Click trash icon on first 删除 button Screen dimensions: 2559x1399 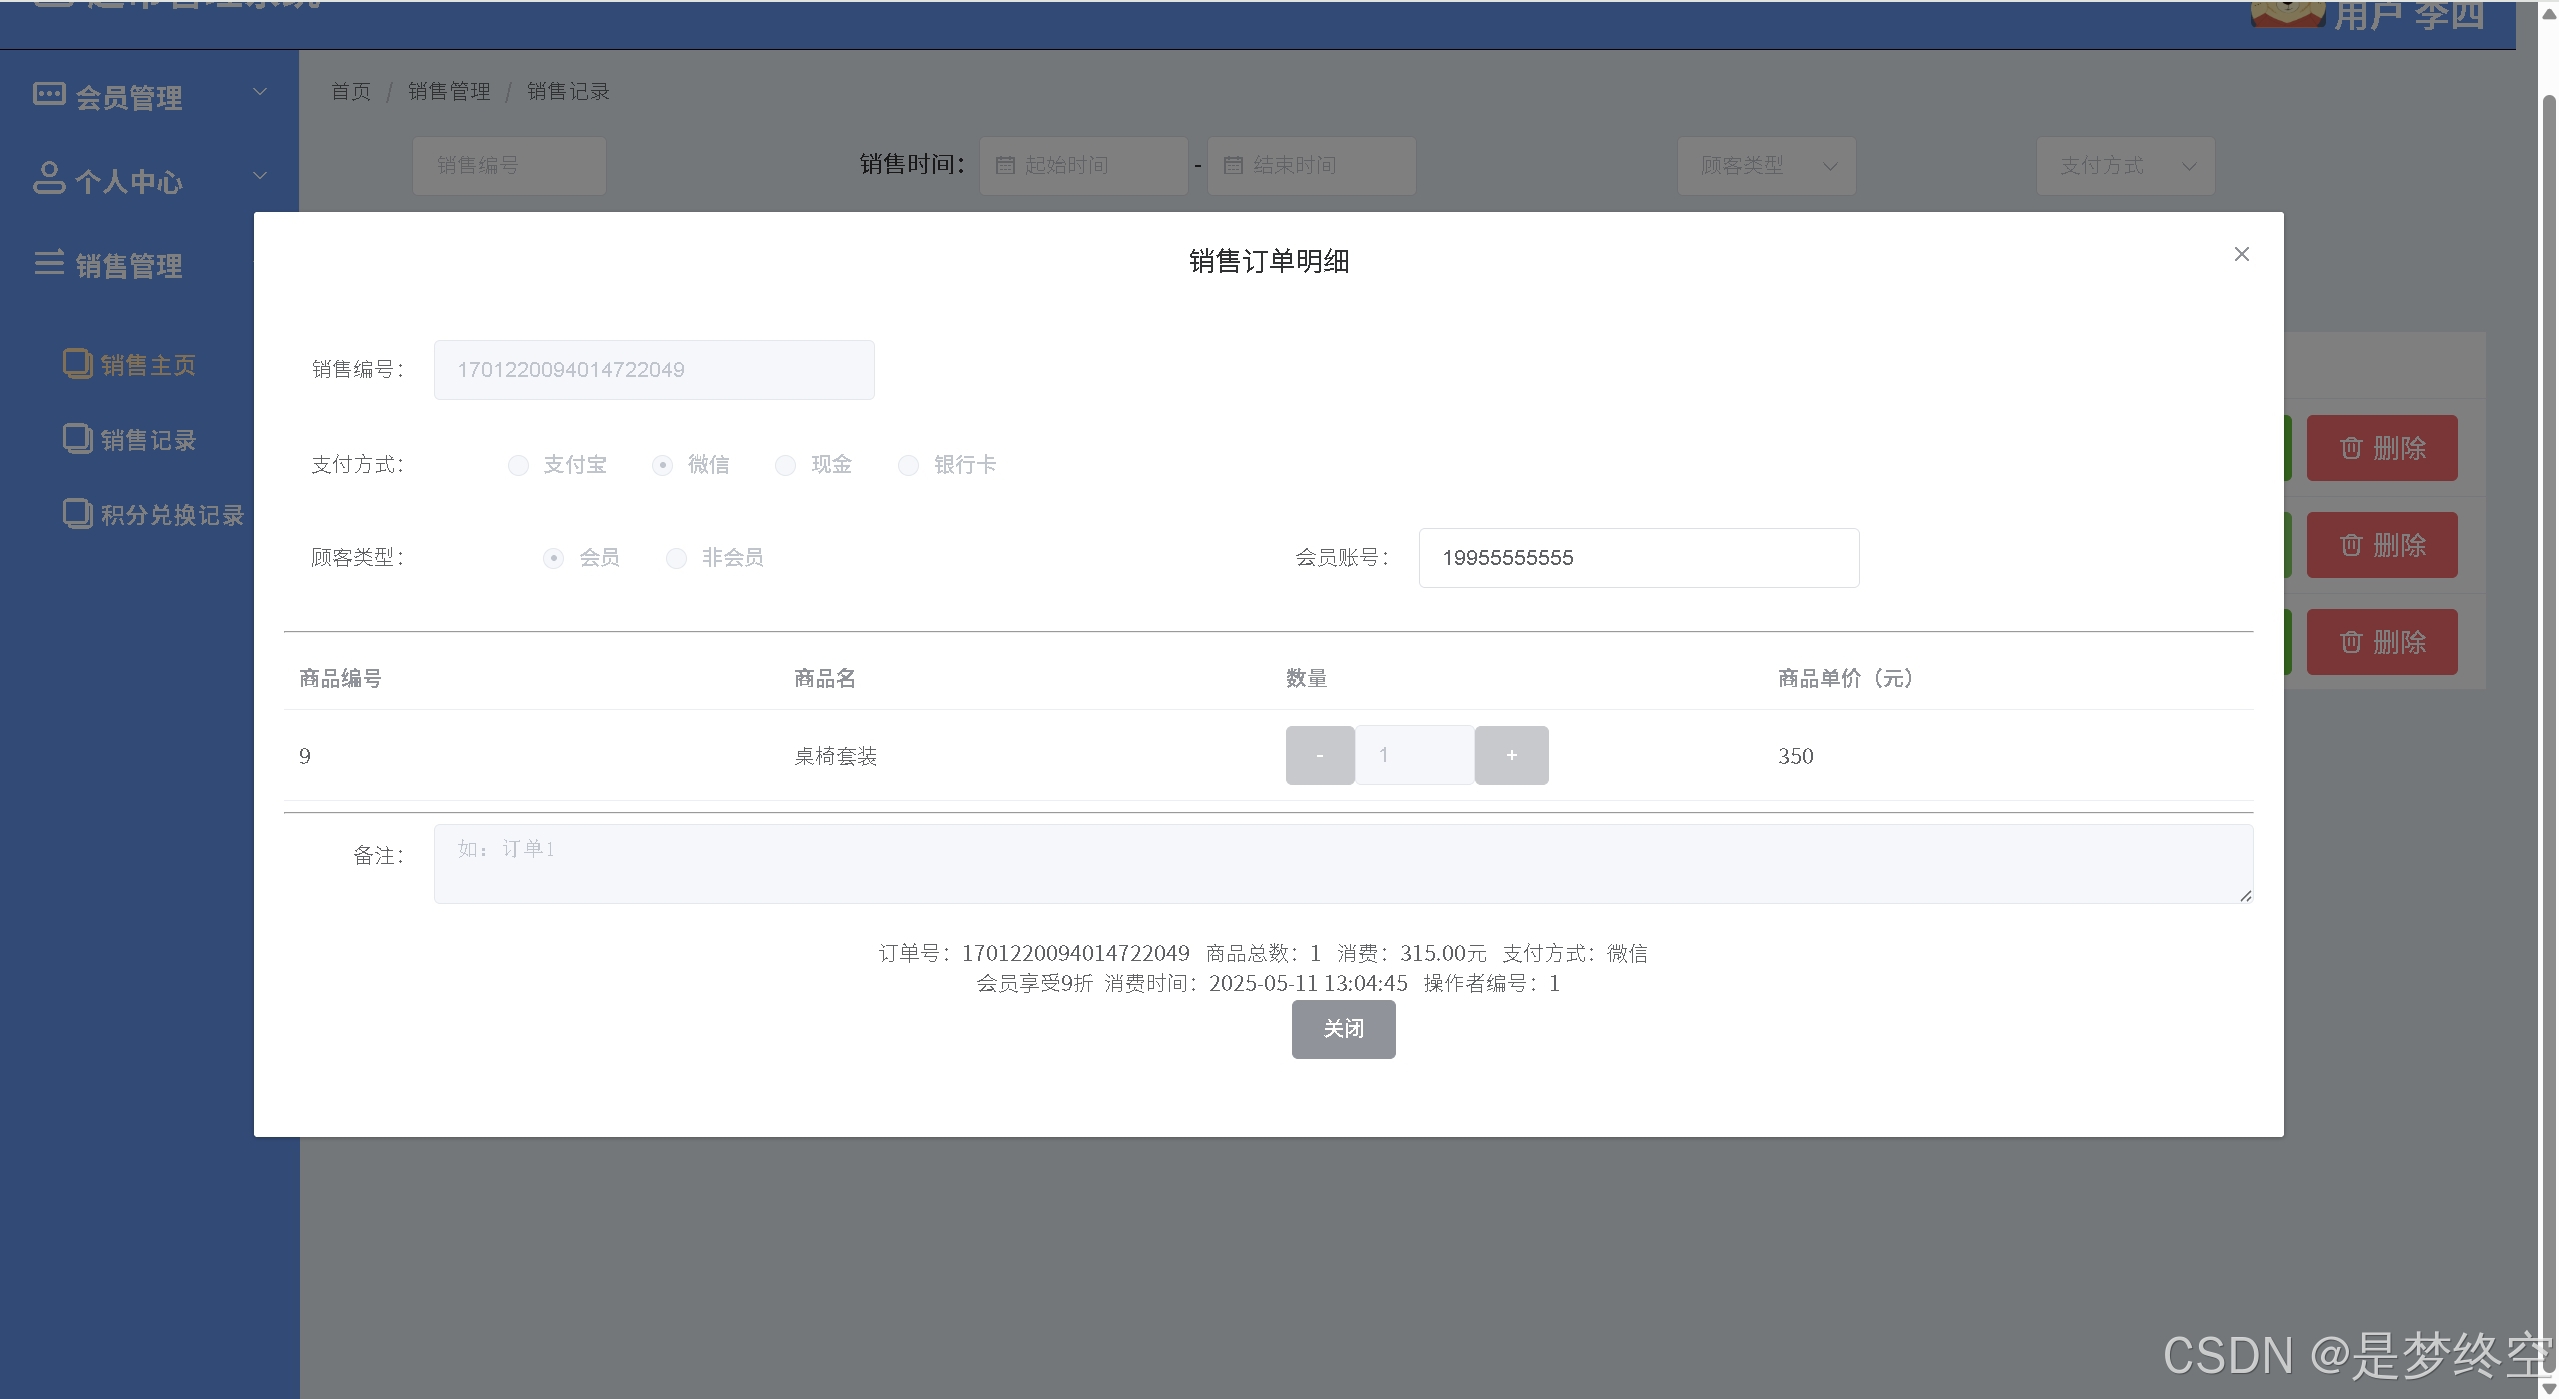click(2350, 448)
